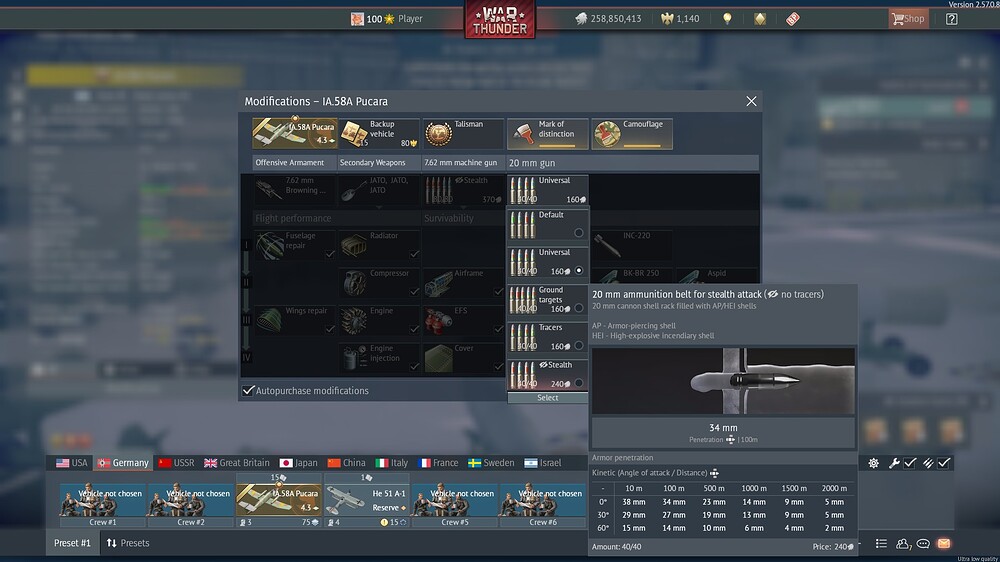The height and width of the screenshot is (562, 1000).
Task: Choose the Stealth belt radio button
Action: (578, 383)
